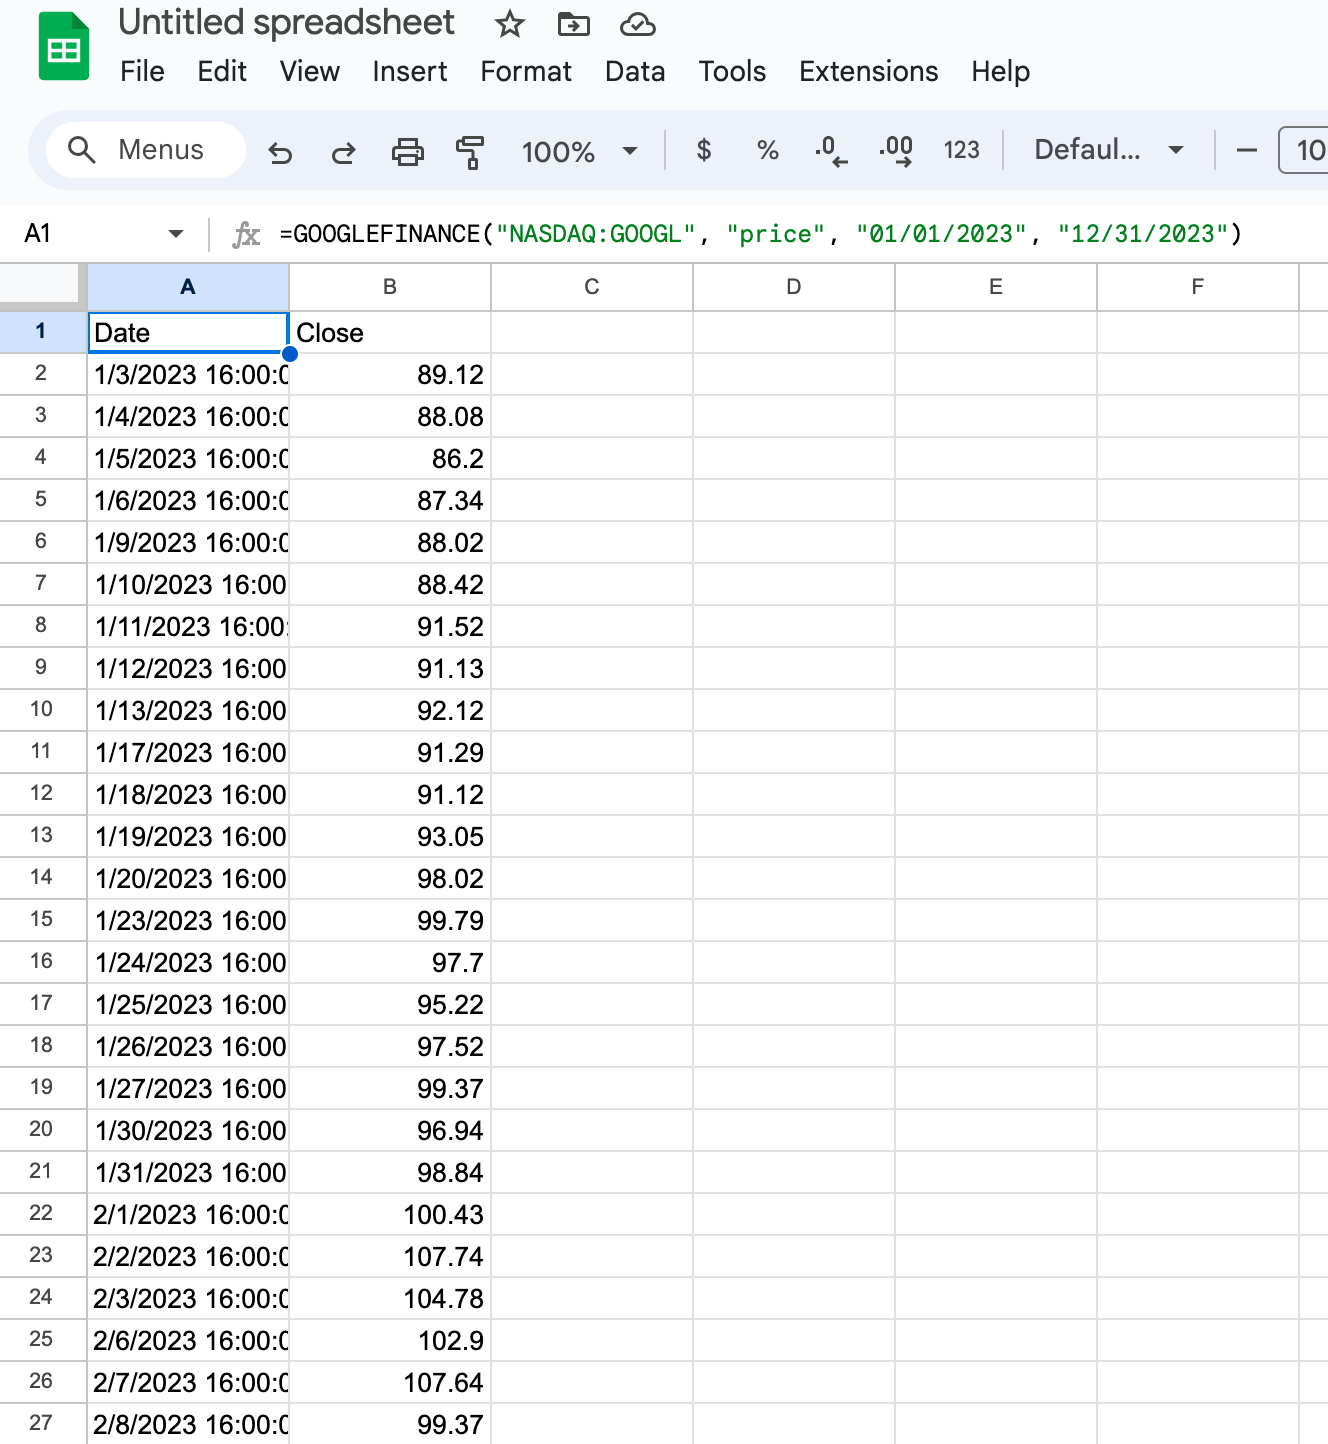Activate the Paint format tool
1328x1444 pixels.
point(469,152)
